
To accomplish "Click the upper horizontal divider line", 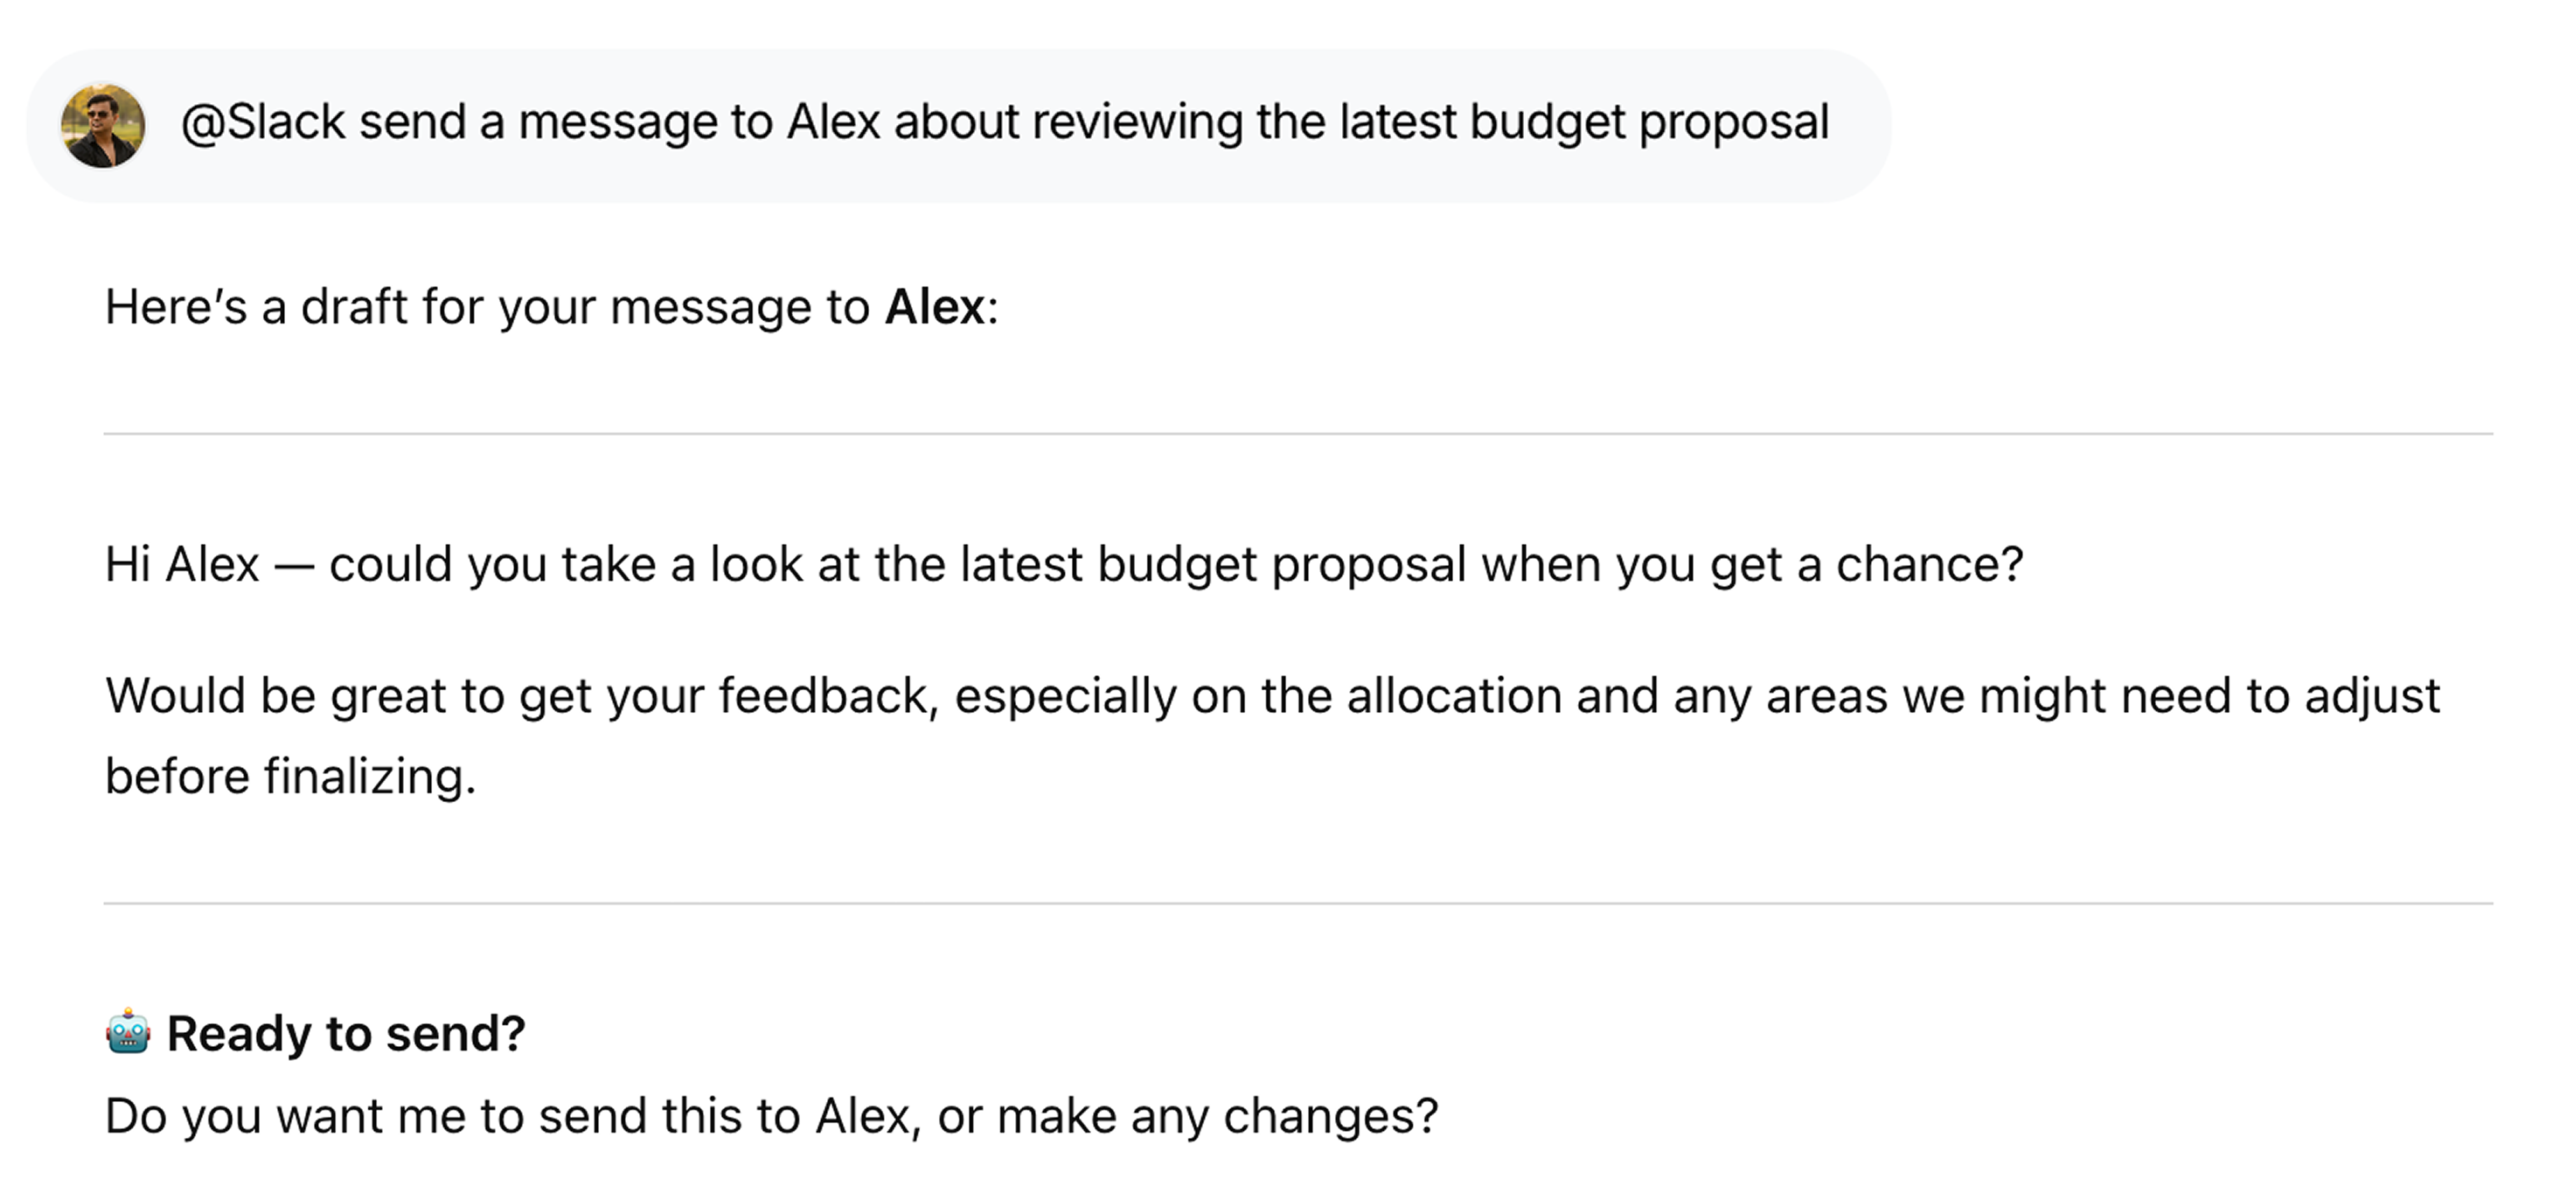I will coord(1298,434).
